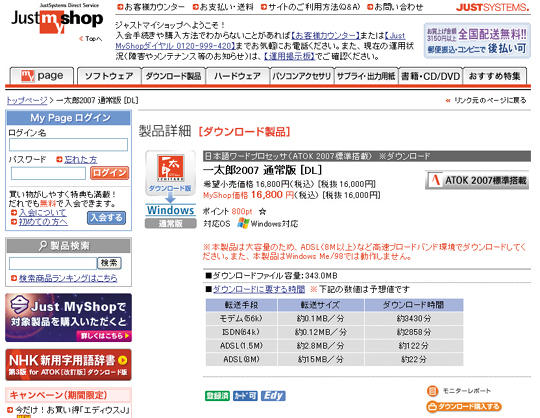Click the Edy payment icon
Viewport: 540px width, 418px height.
273,396
